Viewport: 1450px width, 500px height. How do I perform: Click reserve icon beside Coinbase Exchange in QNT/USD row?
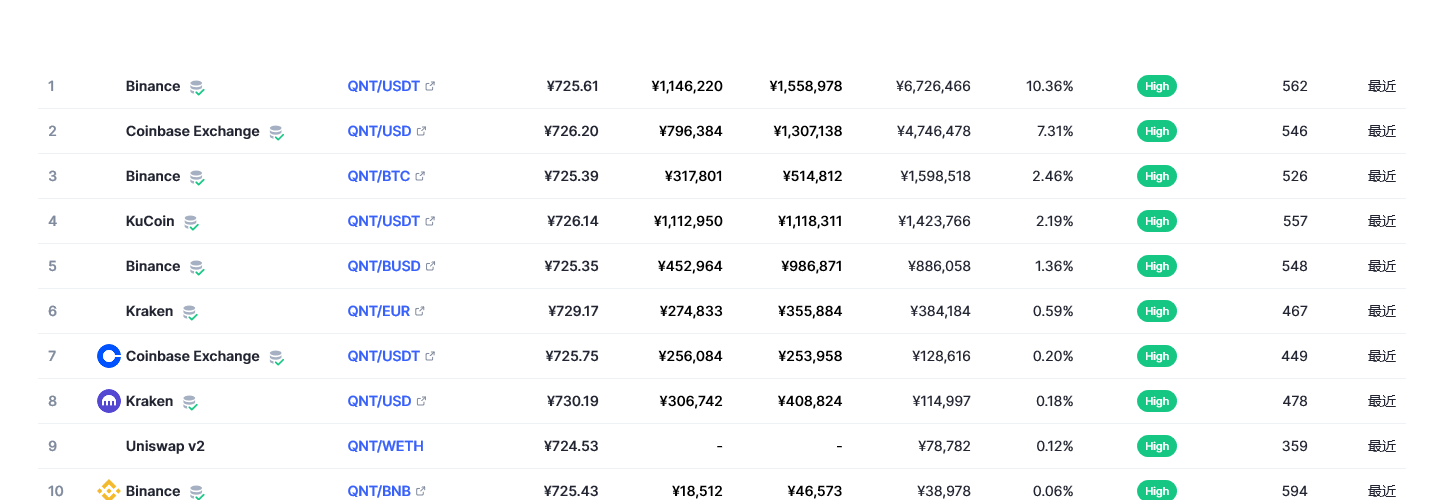(x=277, y=132)
